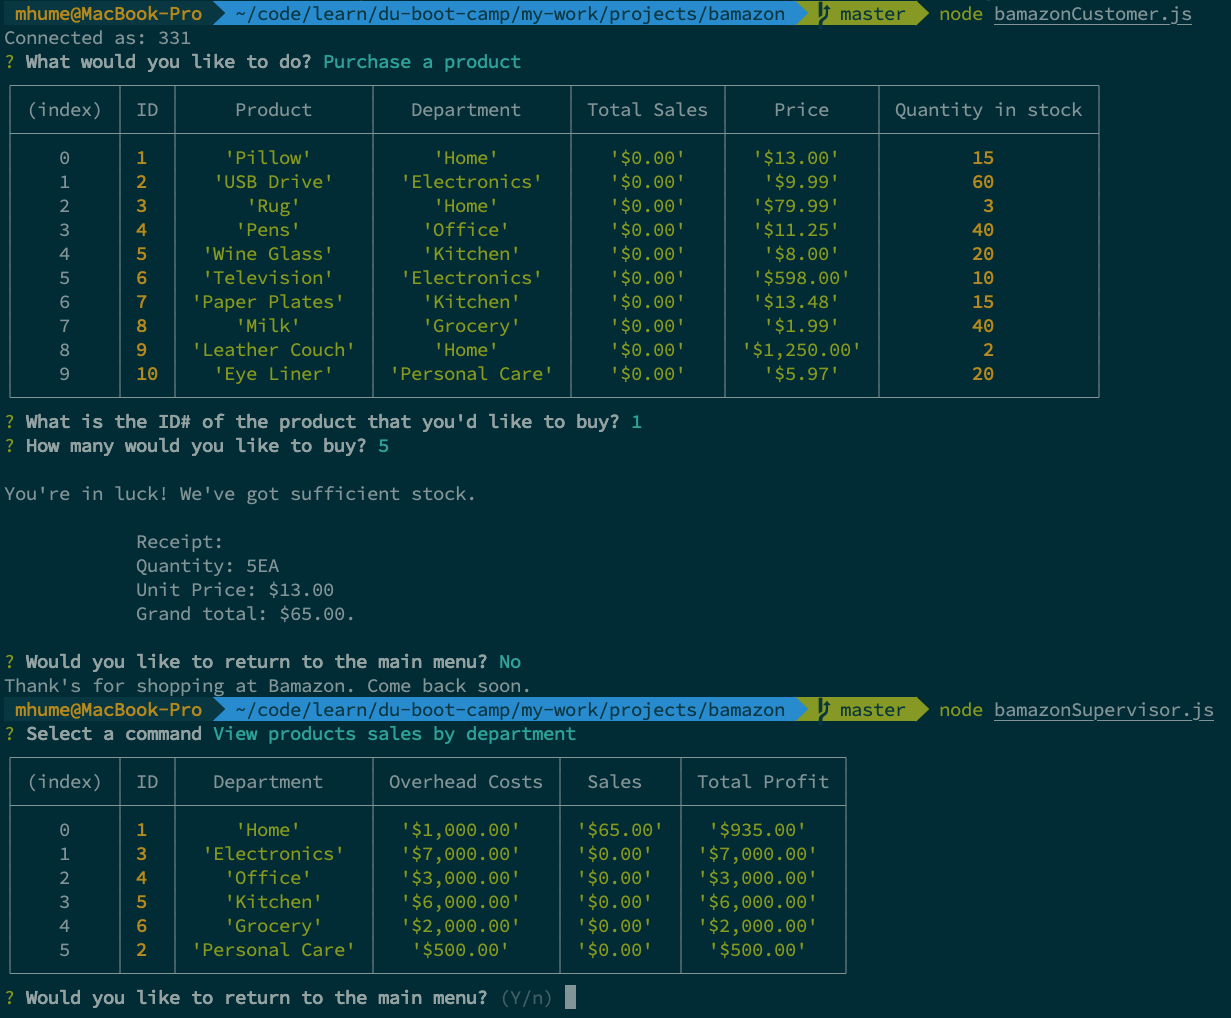Click the cursor block after (Y/n)

point(570,997)
